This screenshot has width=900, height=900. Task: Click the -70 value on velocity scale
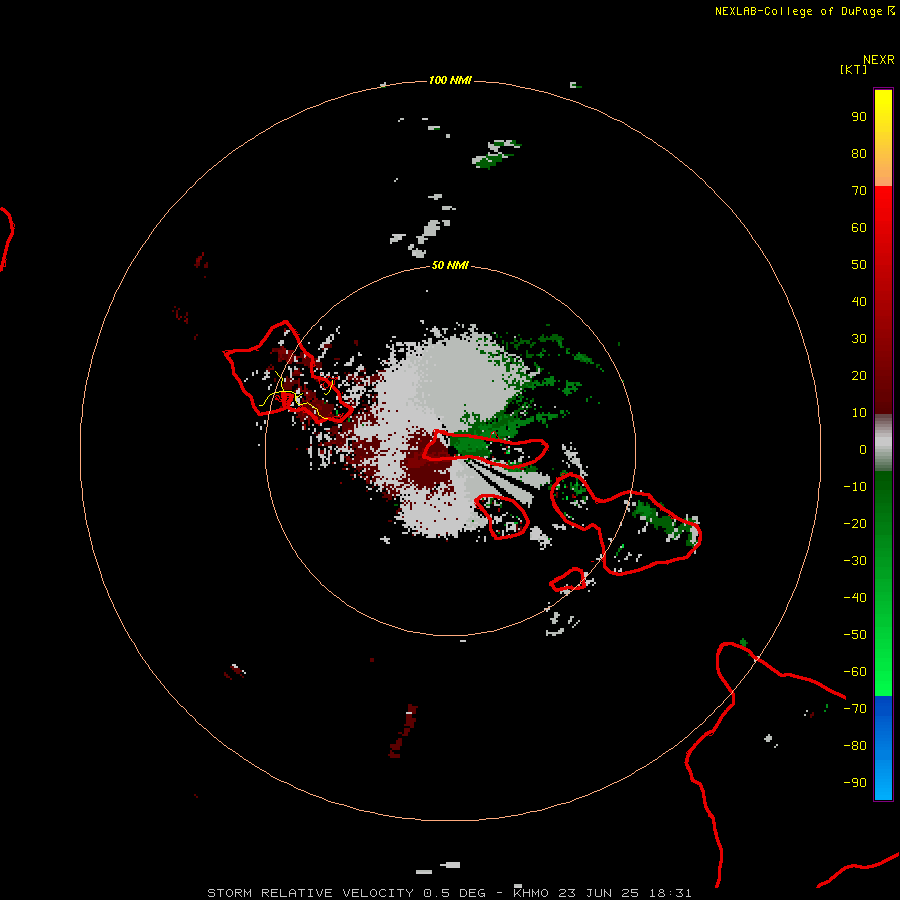point(855,708)
